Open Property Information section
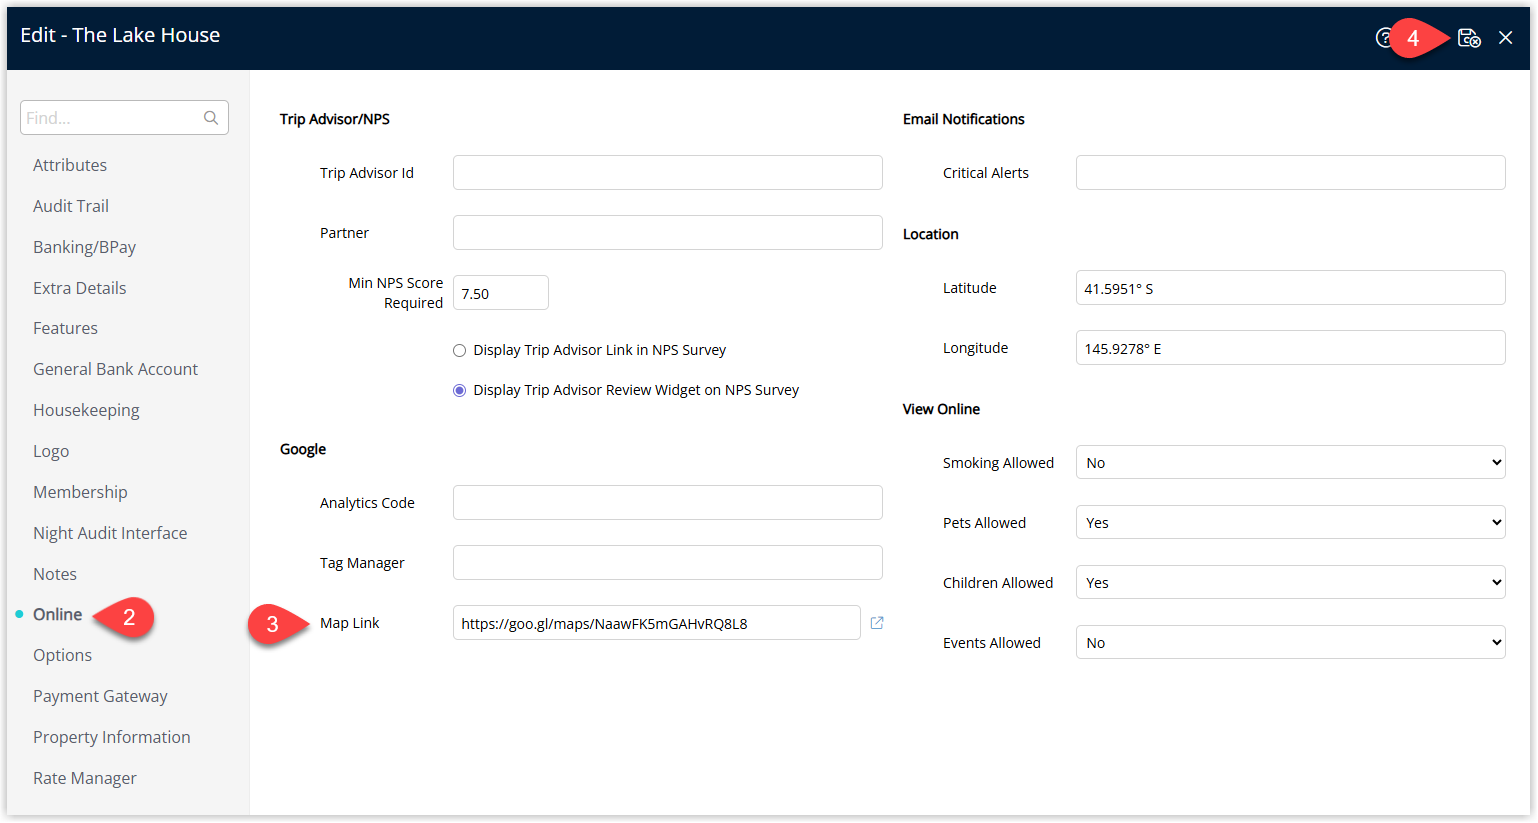 coord(112,737)
